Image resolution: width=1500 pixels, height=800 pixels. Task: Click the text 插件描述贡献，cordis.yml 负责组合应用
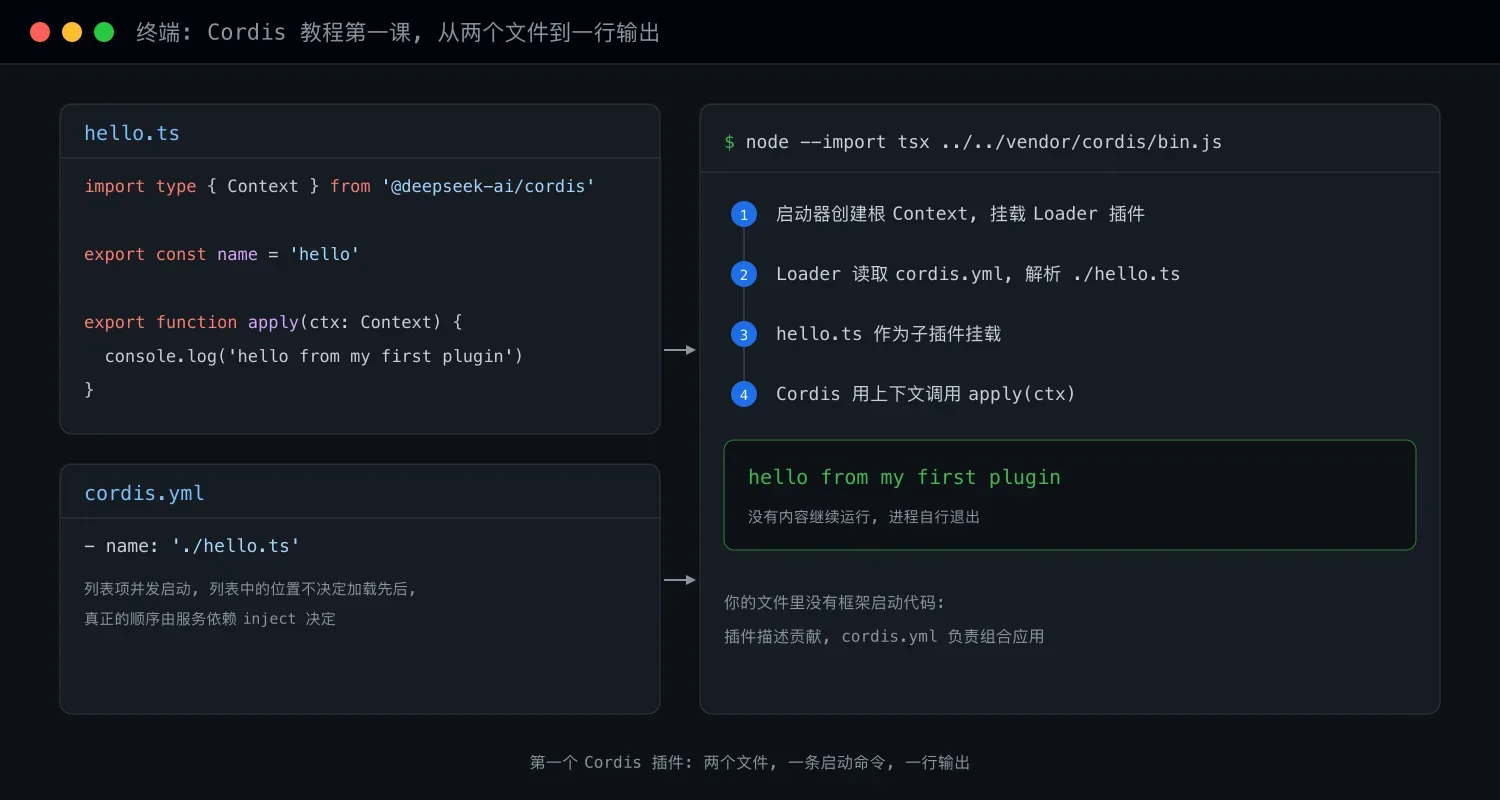tap(884, 637)
